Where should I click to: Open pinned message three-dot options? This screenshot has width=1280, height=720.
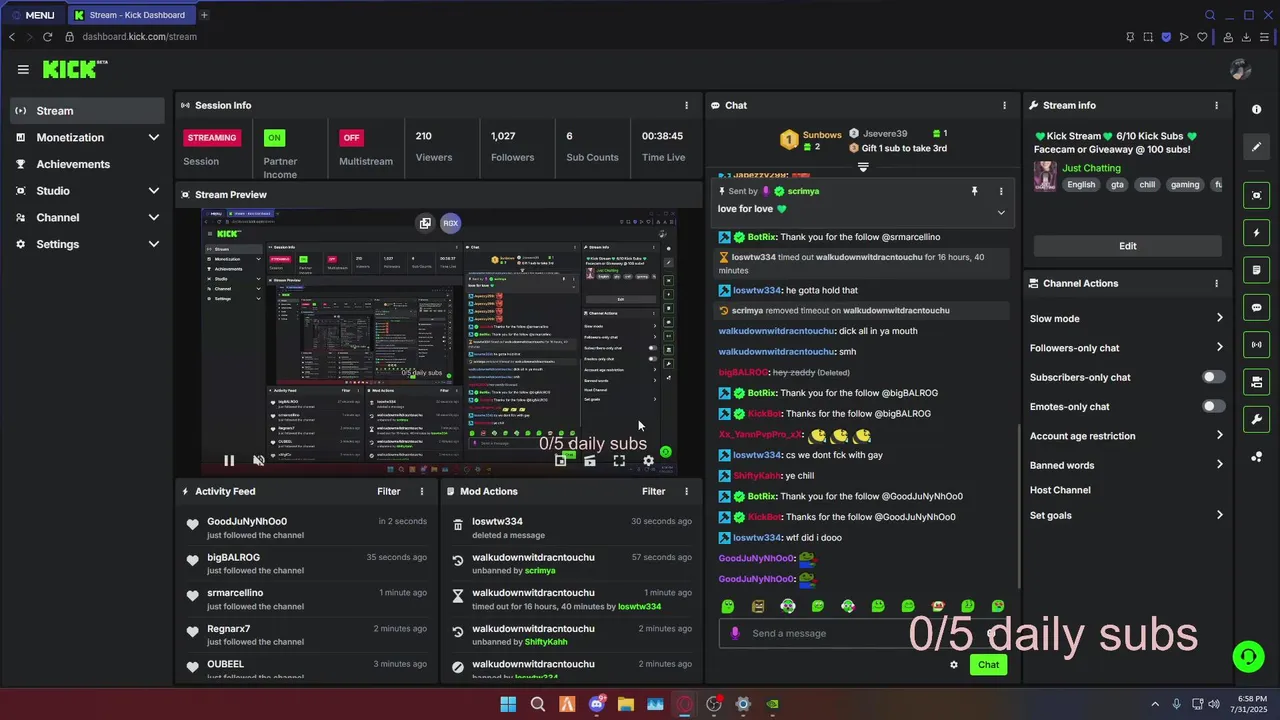(1001, 191)
